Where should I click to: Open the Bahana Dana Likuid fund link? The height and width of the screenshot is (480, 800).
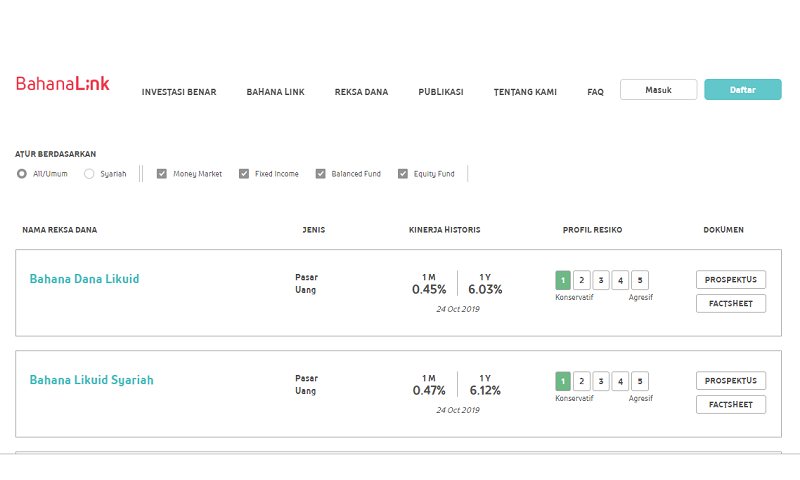[84, 279]
